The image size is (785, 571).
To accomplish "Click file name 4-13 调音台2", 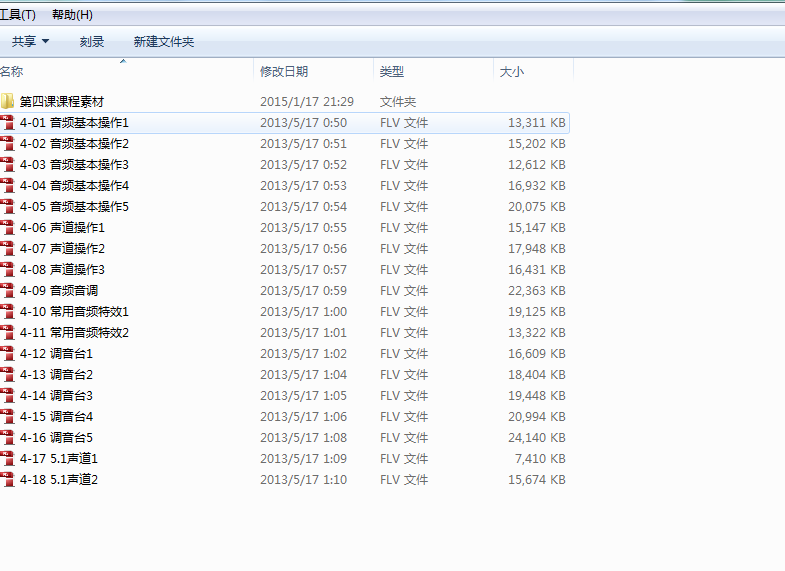I will pyautogui.click(x=56, y=375).
